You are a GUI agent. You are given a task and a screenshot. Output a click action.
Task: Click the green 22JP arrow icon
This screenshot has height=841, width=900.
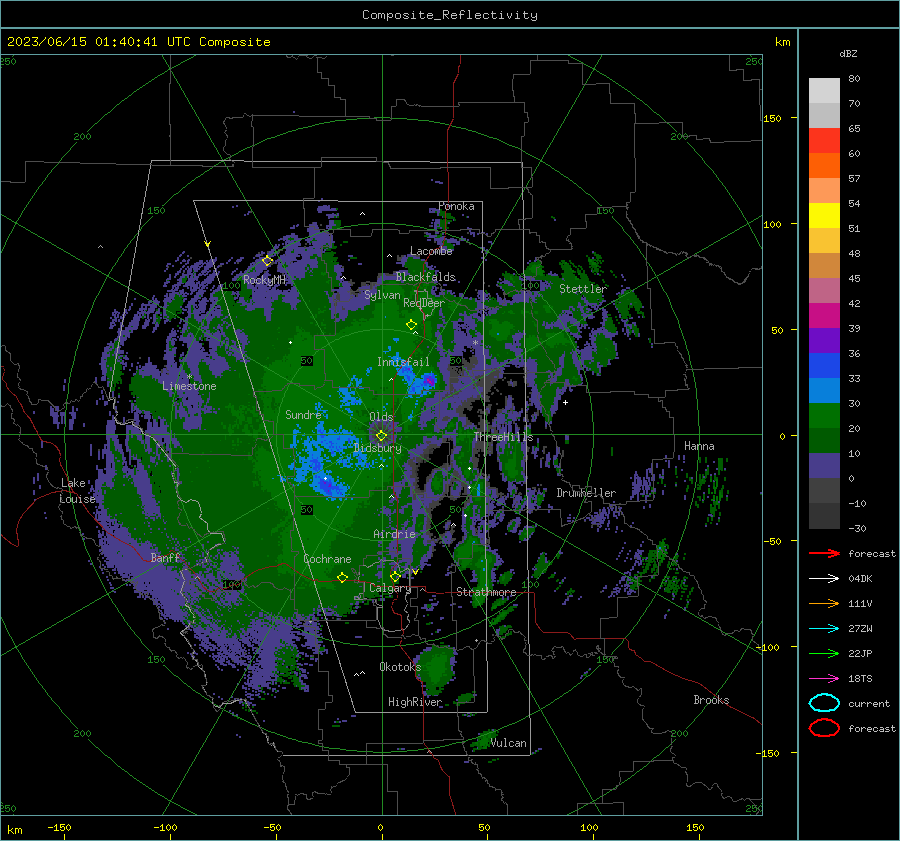pyautogui.click(x=824, y=653)
